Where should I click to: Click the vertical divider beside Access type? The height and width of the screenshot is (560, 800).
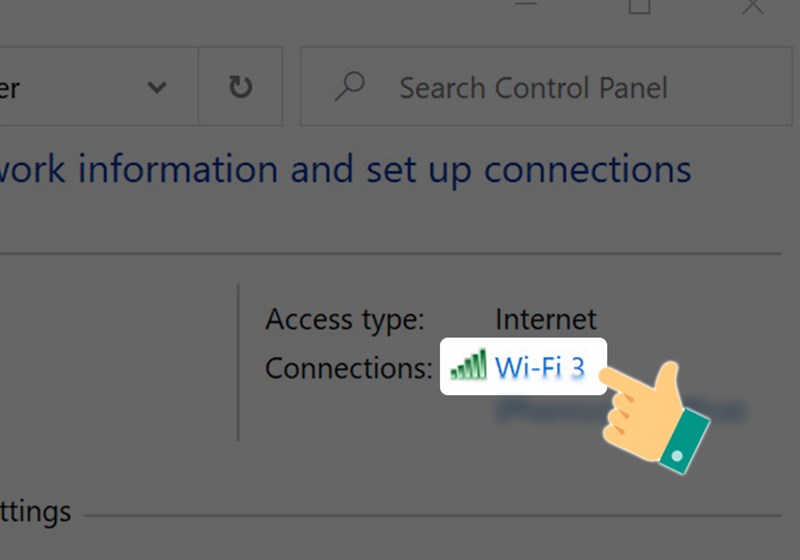pos(238,362)
